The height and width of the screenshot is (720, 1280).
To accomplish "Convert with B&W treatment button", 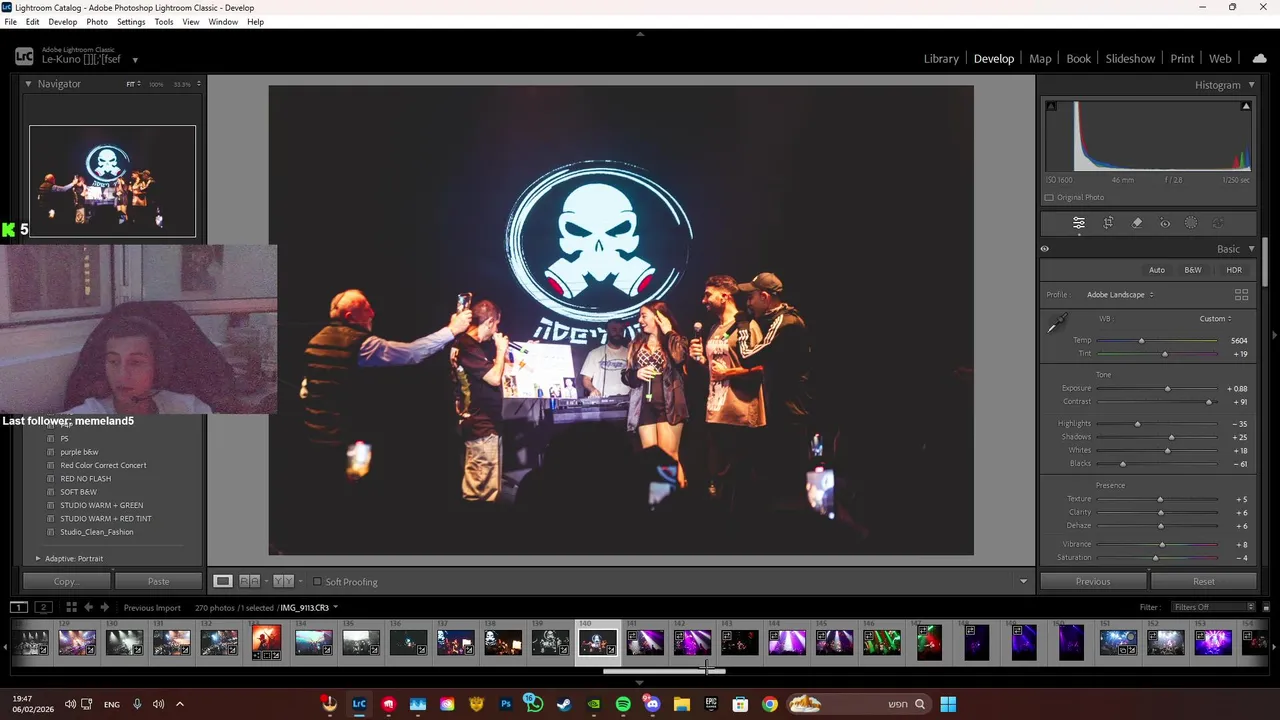I will coord(1193,270).
